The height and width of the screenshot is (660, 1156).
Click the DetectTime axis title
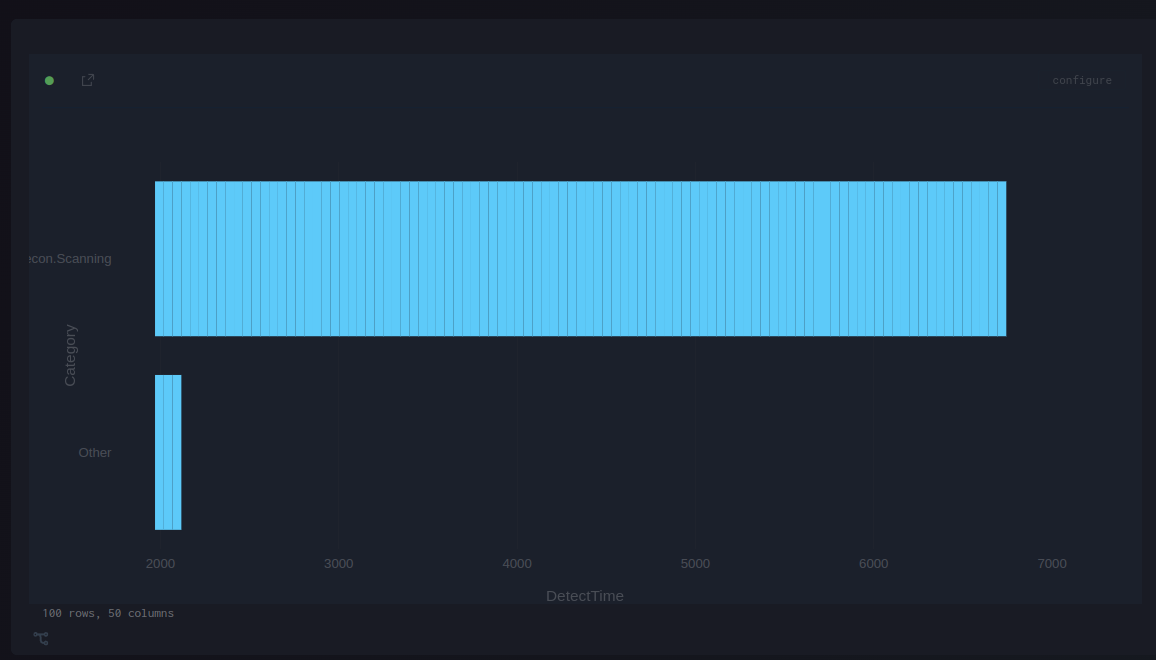coord(585,596)
